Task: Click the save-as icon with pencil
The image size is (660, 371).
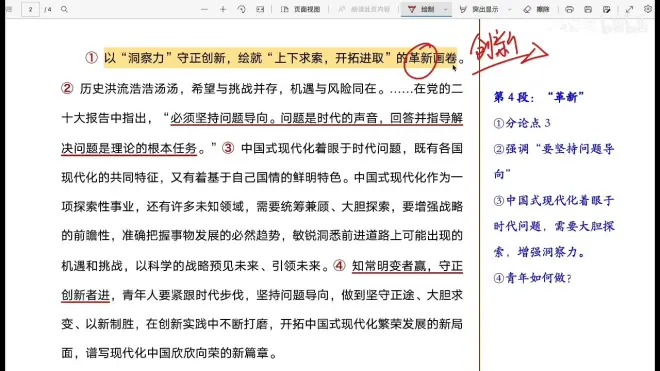Action: click(607, 9)
